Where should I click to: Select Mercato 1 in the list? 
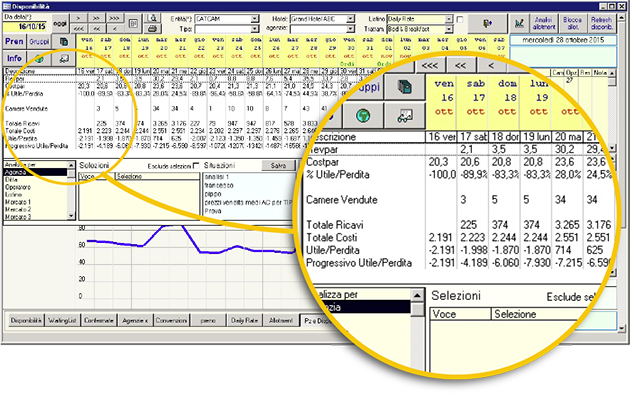pyautogui.click(x=36, y=202)
